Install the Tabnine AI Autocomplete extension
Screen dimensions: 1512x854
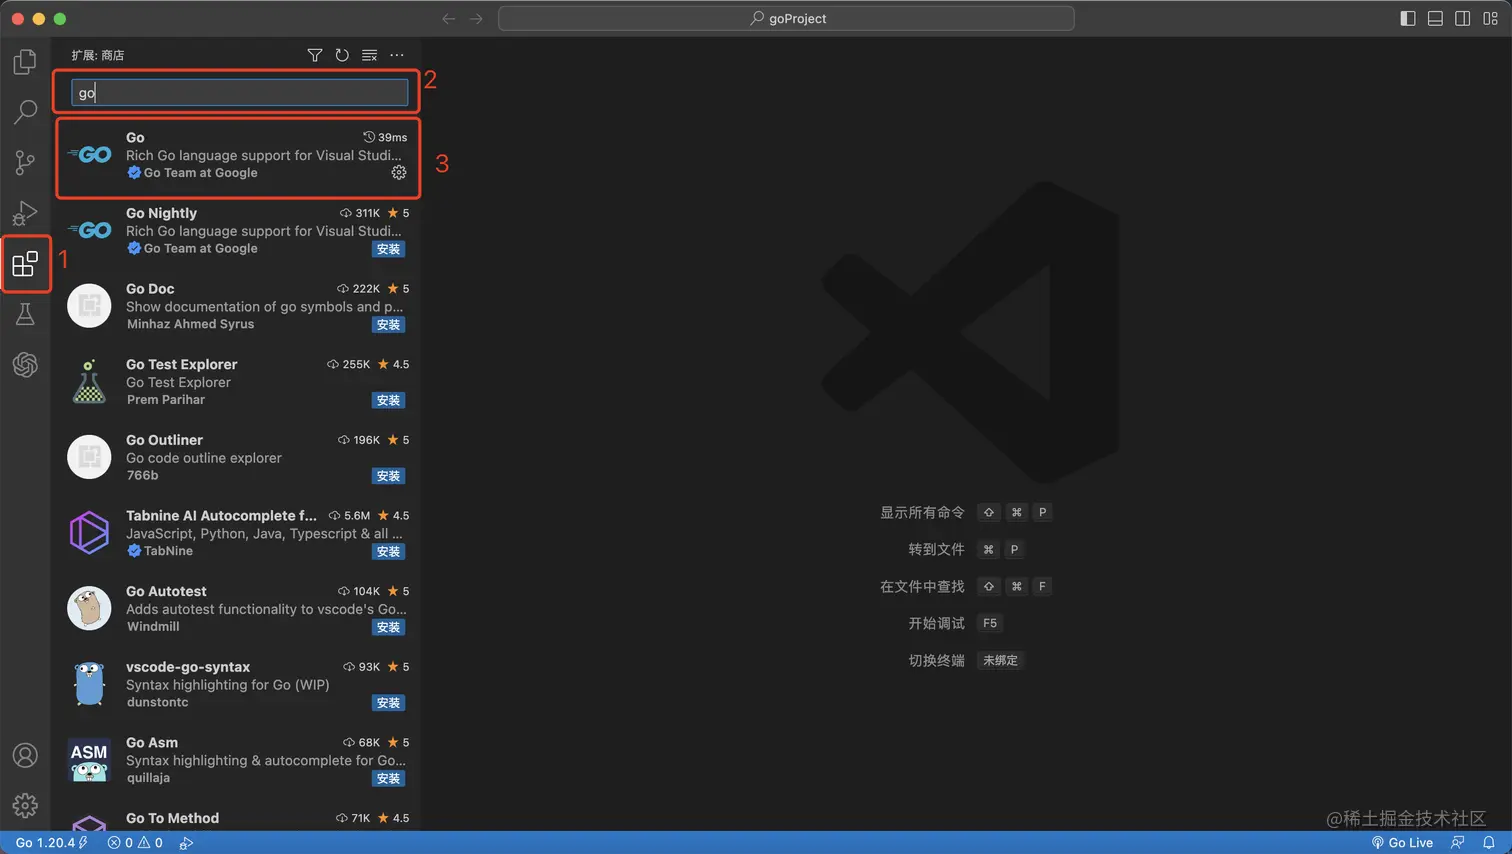388,552
